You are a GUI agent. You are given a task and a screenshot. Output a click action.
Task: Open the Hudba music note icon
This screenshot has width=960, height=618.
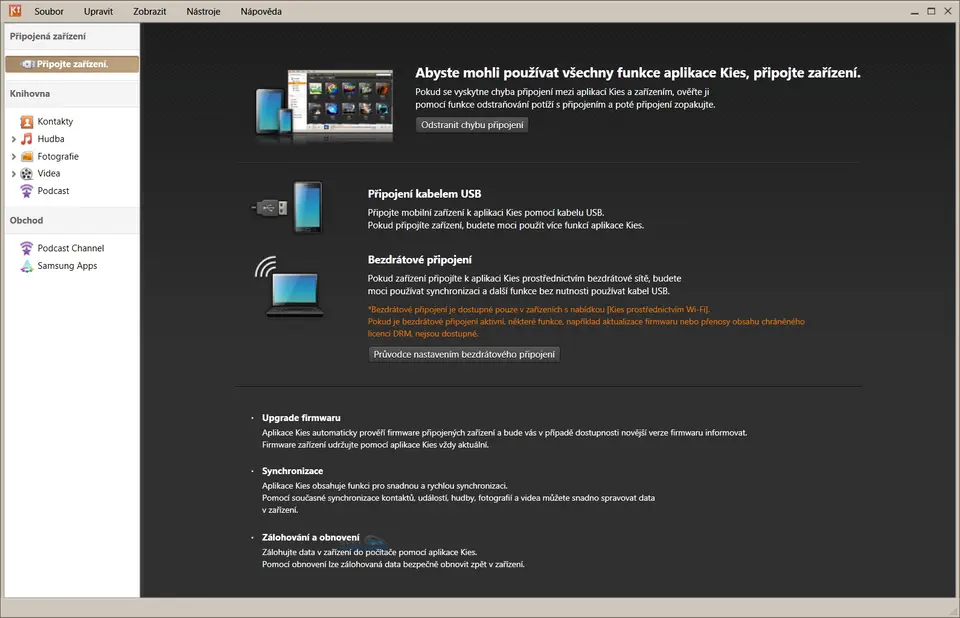pos(27,139)
